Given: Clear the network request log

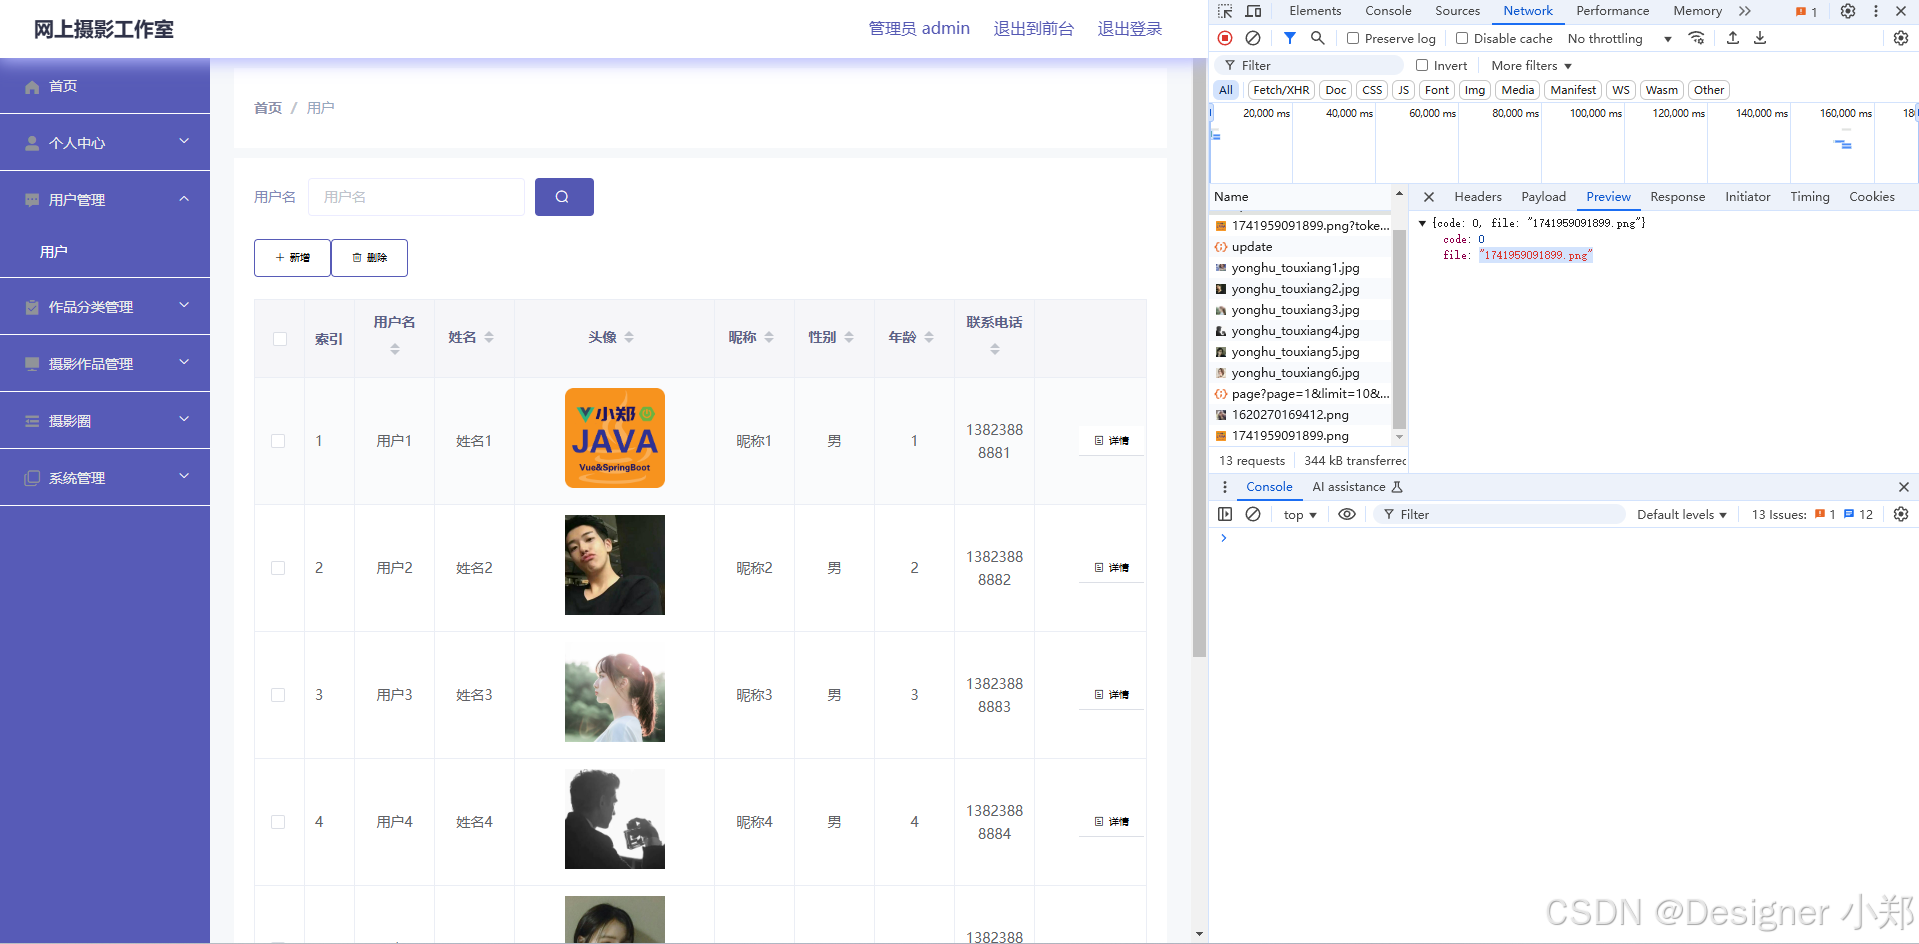Looking at the screenshot, I should coord(1253,38).
